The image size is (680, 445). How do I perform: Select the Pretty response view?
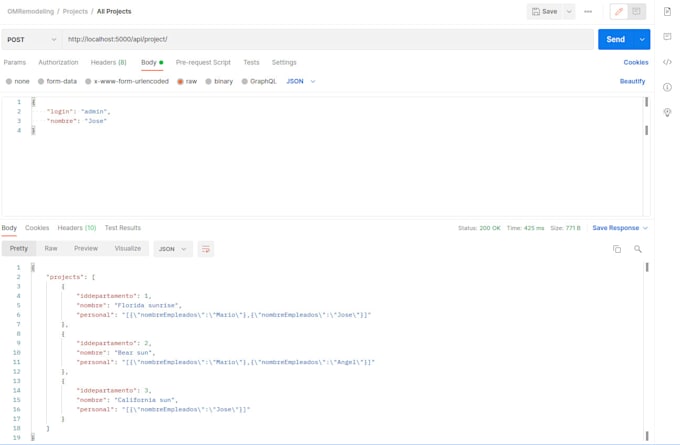tap(19, 249)
